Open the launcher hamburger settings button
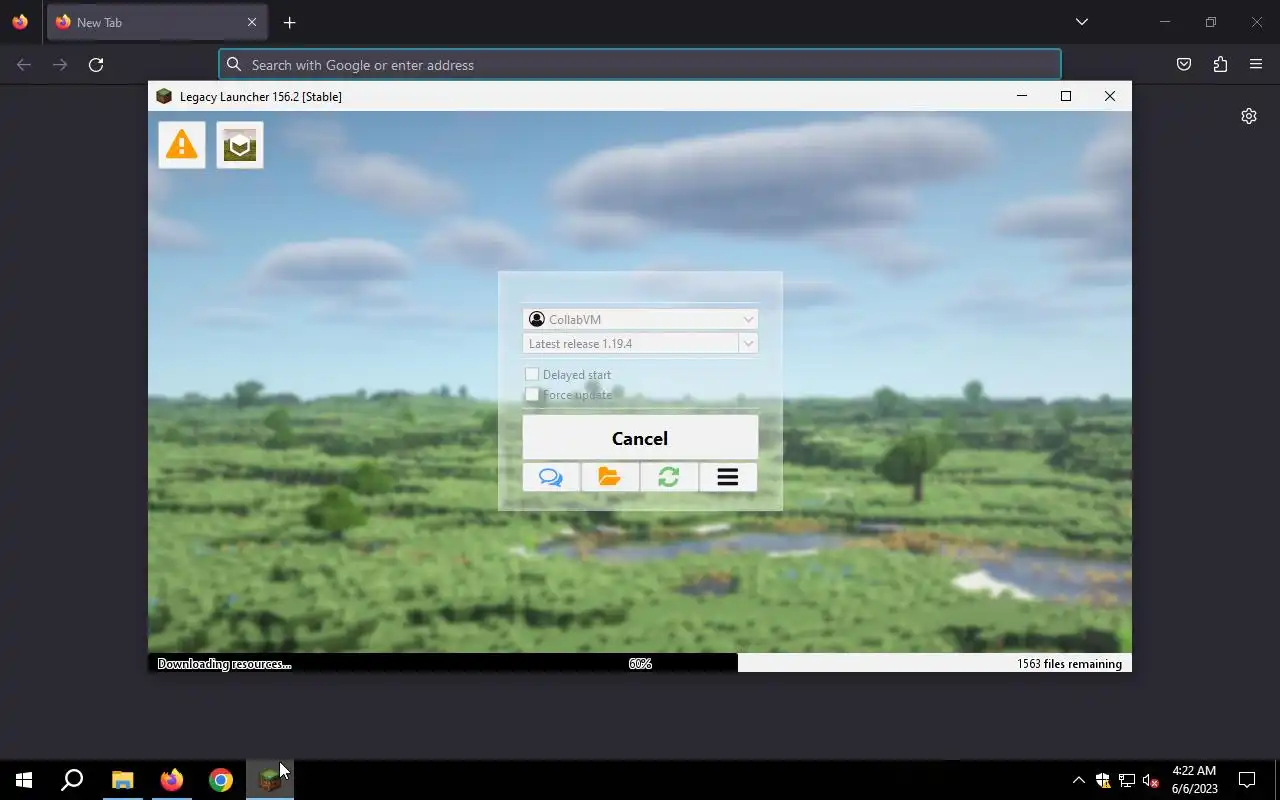The image size is (1280, 800). (728, 477)
